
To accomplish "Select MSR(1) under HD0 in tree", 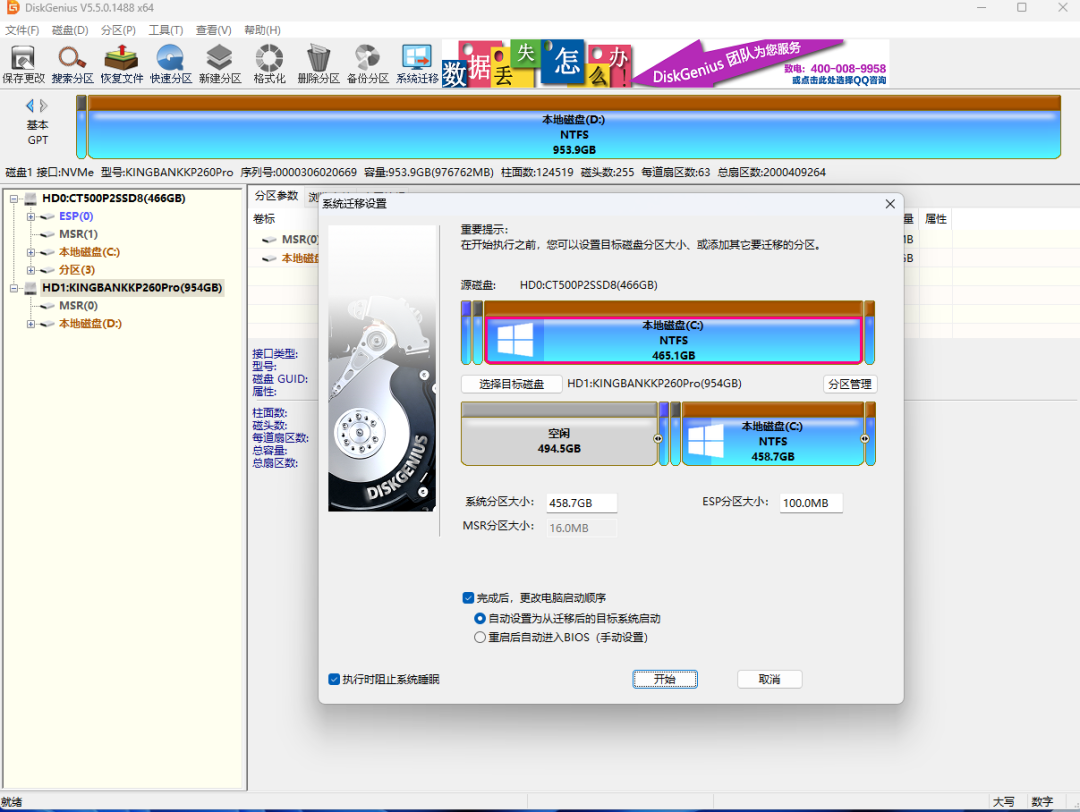I will 78,234.
